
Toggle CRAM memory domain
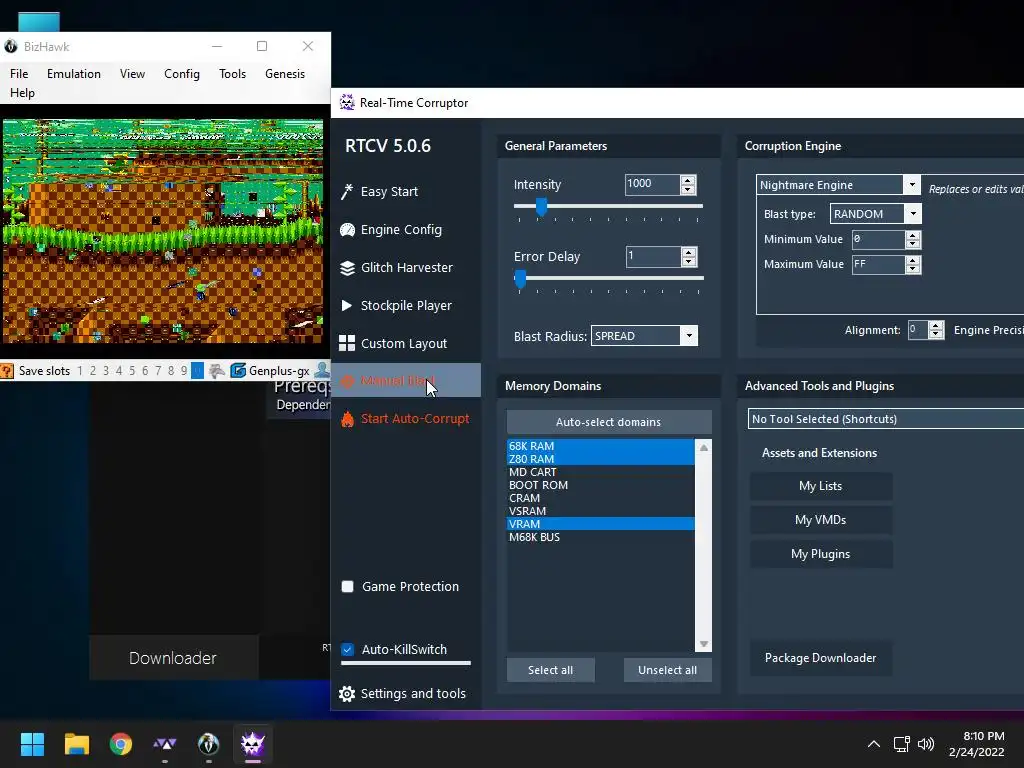pyautogui.click(x=600, y=498)
